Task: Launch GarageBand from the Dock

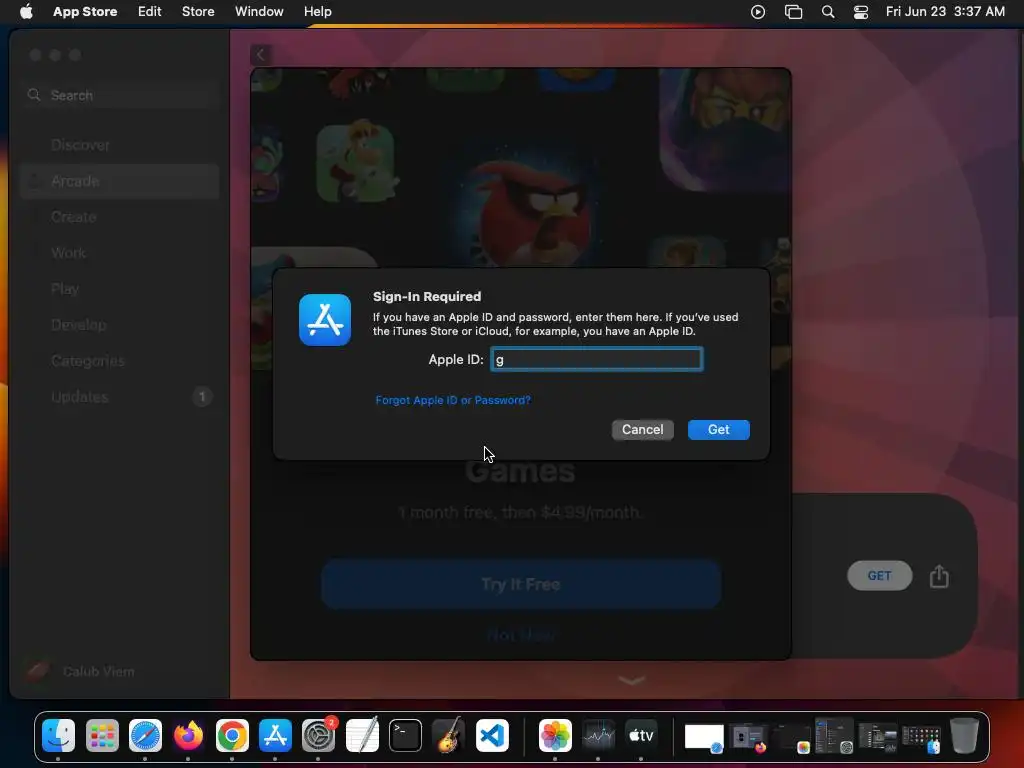Action: pyautogui.click(x=449, y=735)
